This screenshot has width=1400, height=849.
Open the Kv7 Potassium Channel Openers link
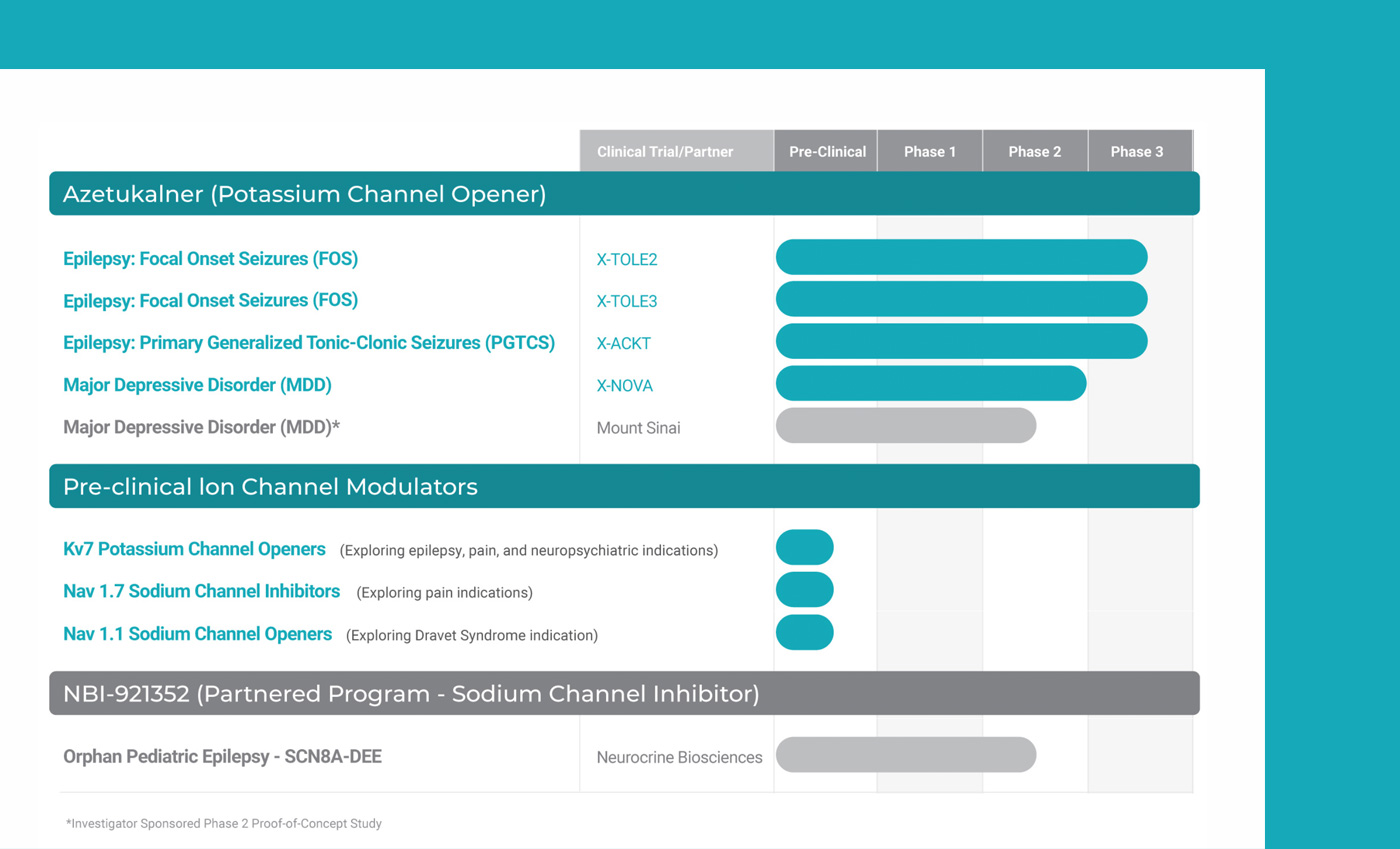(194, 549)
